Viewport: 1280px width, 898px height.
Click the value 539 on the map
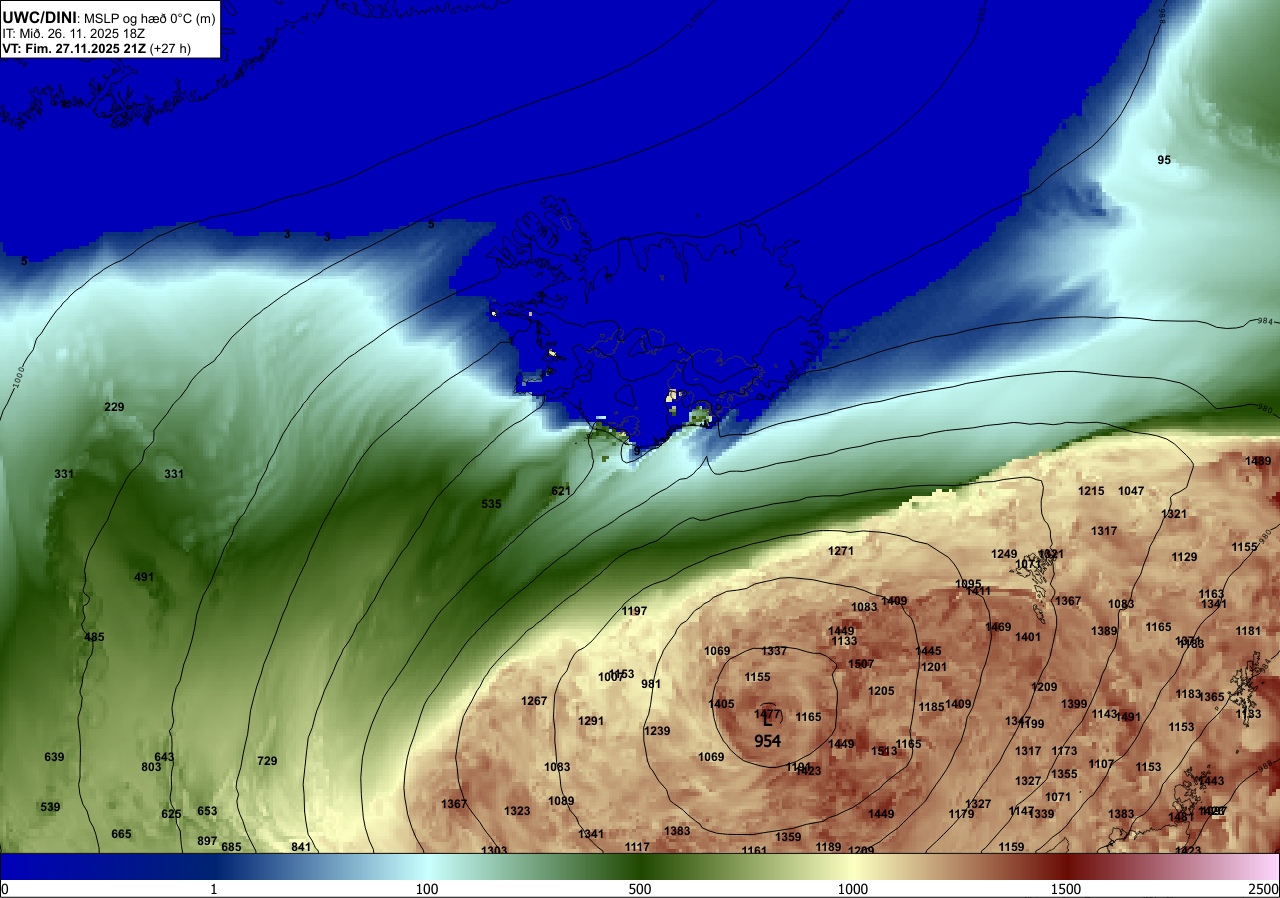tap(50, 807)
